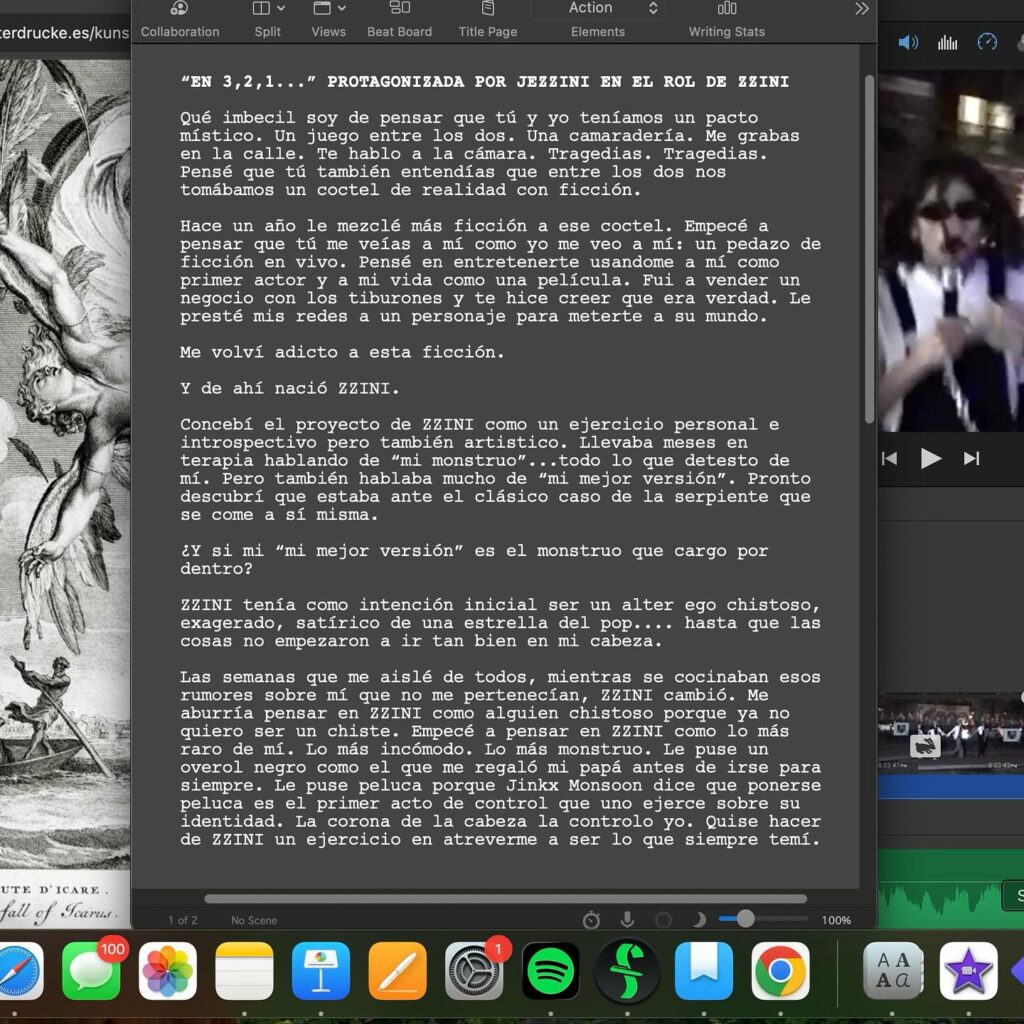This screenshot has width=1024, height=1024.
Task: Show more toolbar items with double chevron
Action: tap(862, 8)
